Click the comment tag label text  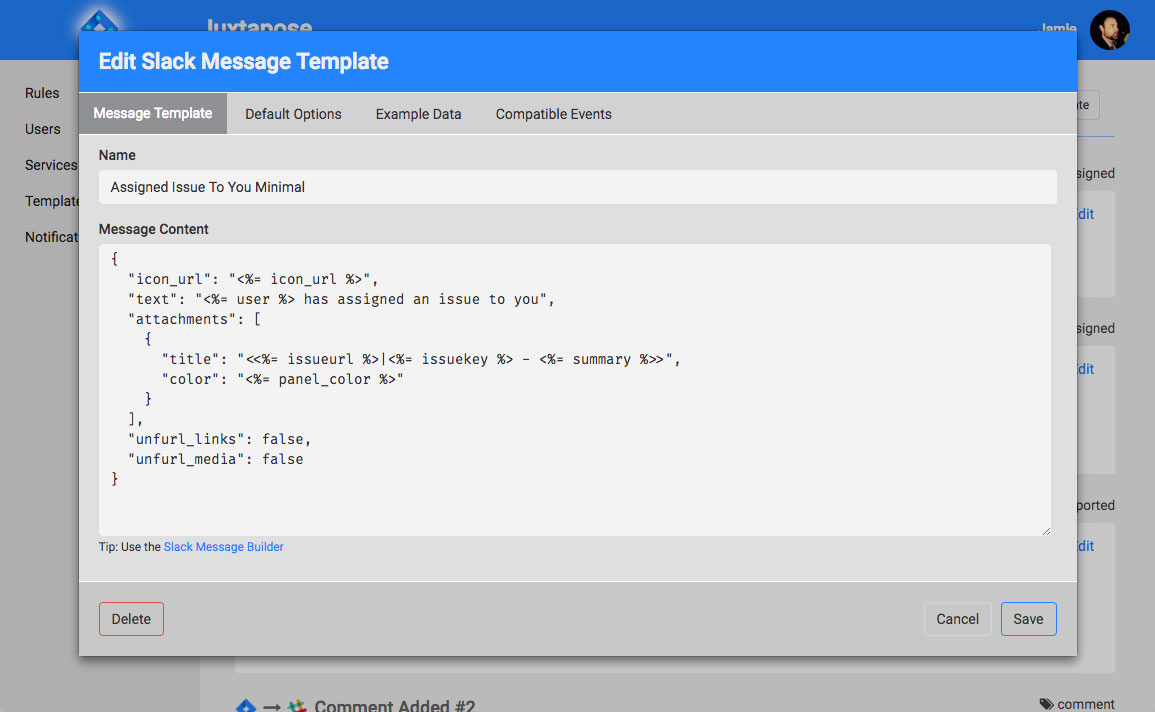click(1086, 704)
